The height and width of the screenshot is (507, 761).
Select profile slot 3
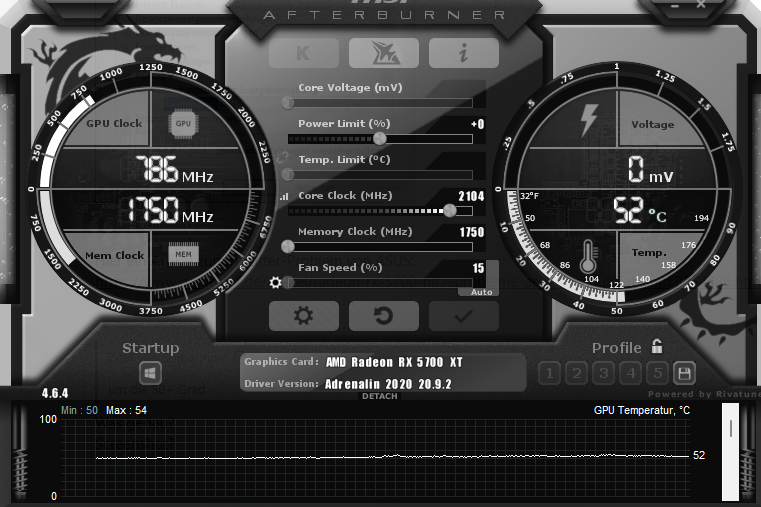pos(604,373)
